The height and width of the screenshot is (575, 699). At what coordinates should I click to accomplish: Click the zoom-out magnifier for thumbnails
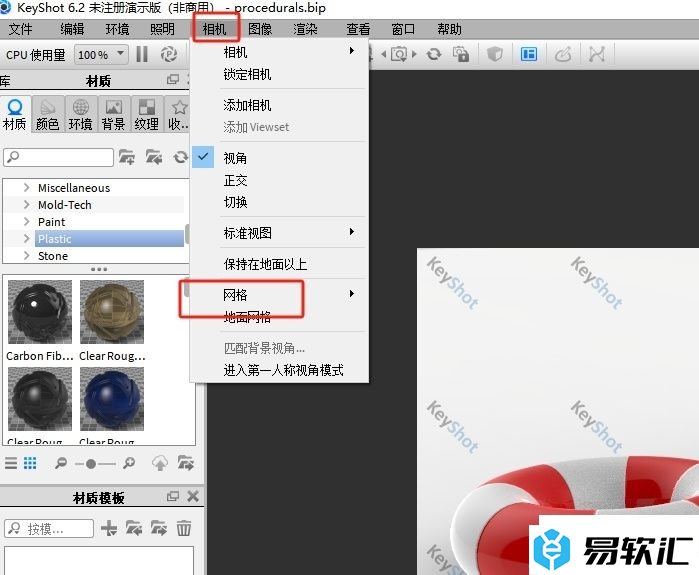tap(61, 463)
